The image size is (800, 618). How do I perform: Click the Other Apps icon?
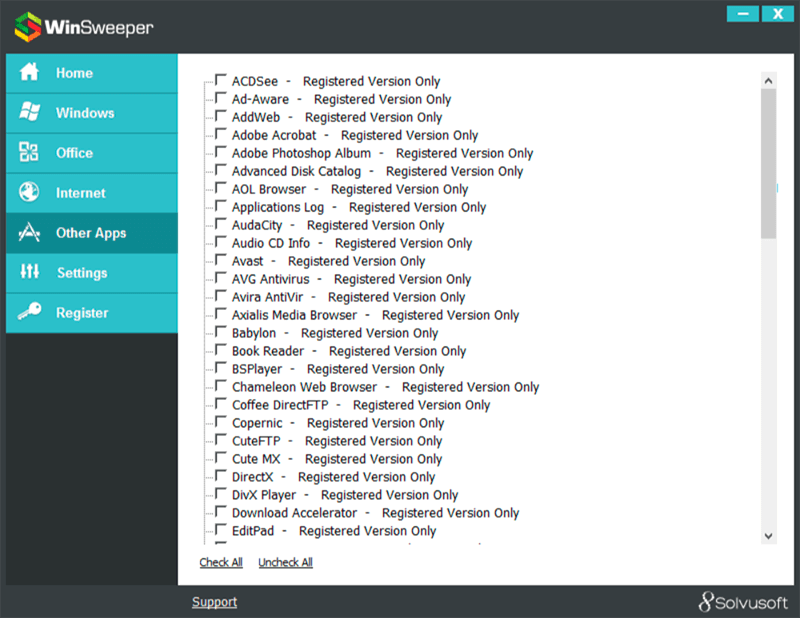[x=29, y=232]
